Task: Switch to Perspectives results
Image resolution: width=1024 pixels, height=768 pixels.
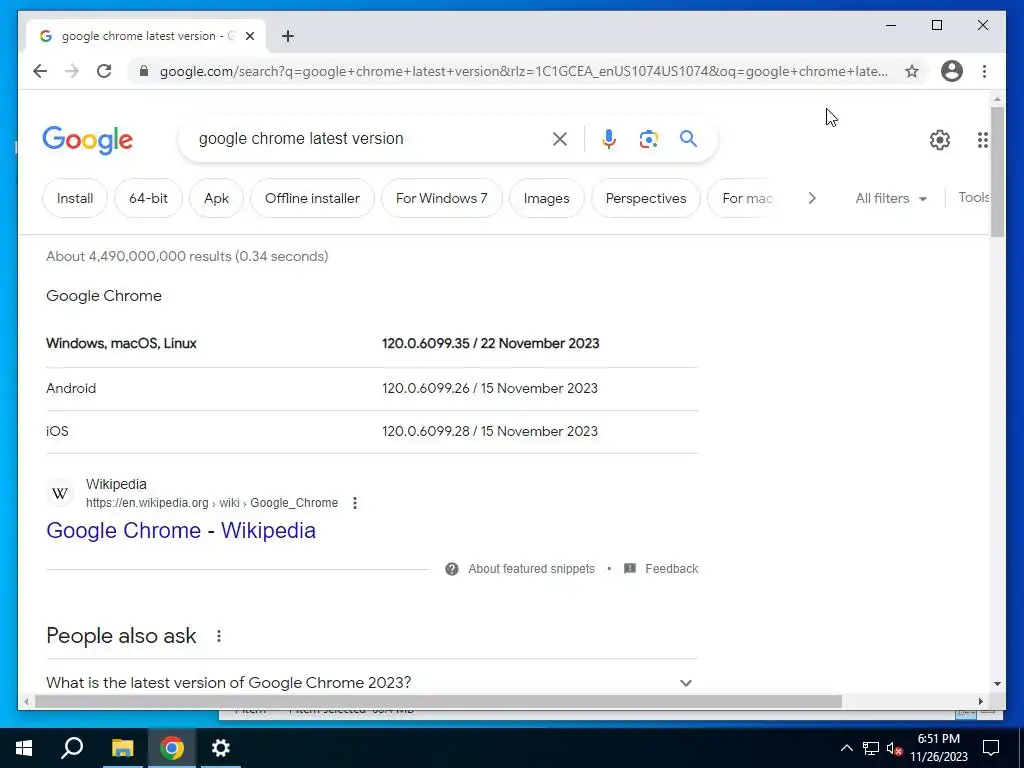Action: click(x=646, y=198)
